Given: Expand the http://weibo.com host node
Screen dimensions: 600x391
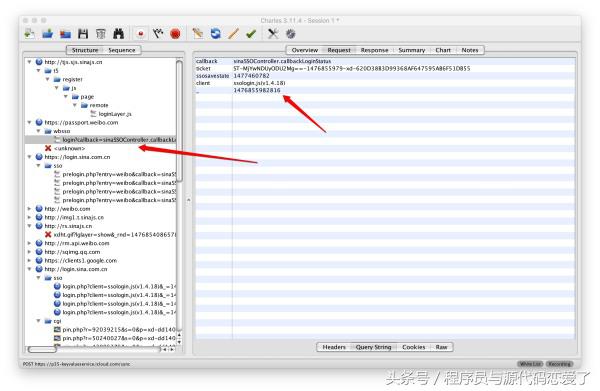Looking at the screenshot, I should (x=29, y=209).
